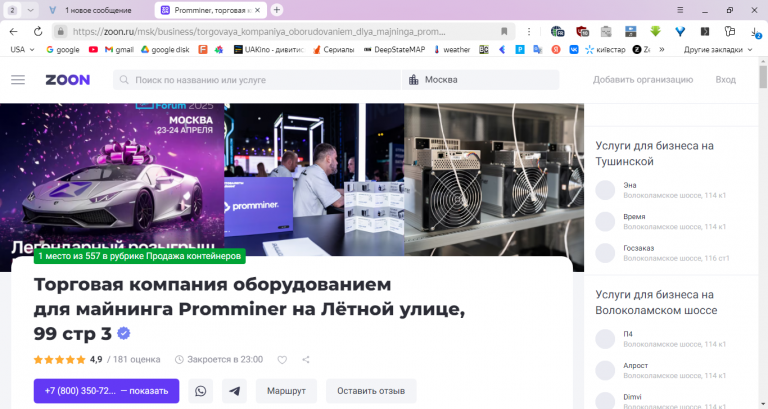Click the tab counter showing 2
This screenshot has height=409, width=768.
click(12, 10)
